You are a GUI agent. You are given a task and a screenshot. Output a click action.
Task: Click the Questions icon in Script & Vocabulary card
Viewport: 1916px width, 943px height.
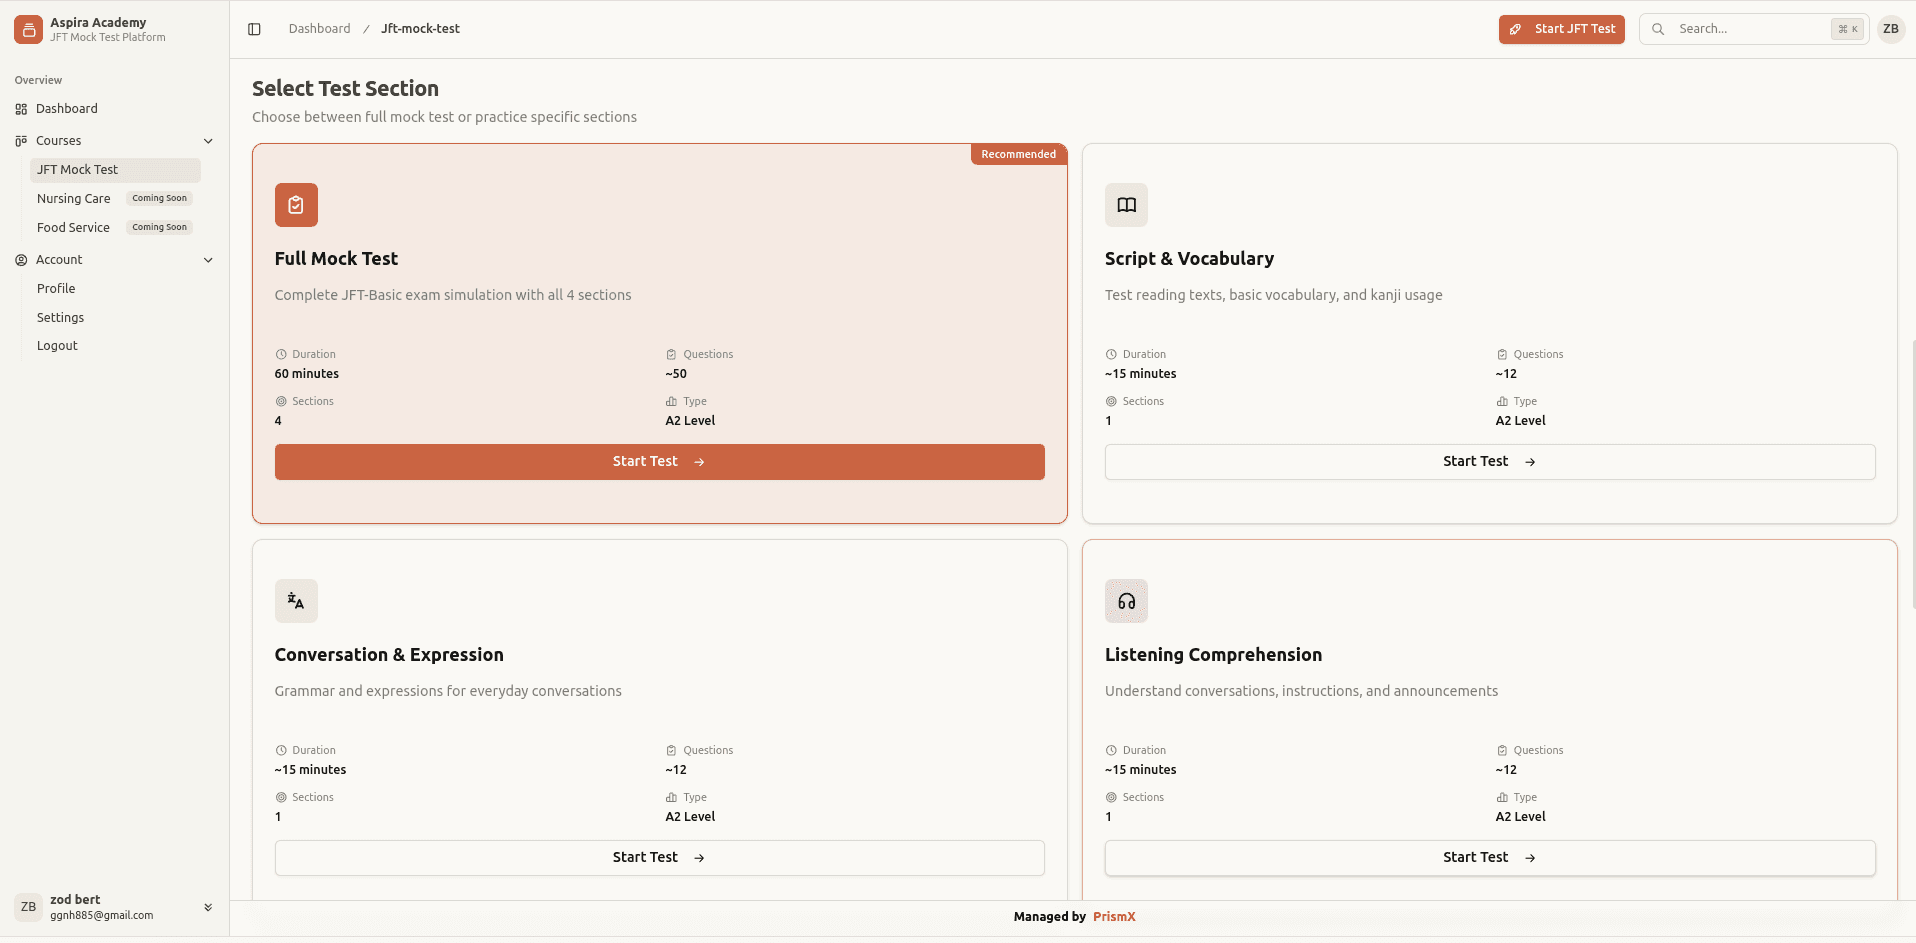(1502, 354)
